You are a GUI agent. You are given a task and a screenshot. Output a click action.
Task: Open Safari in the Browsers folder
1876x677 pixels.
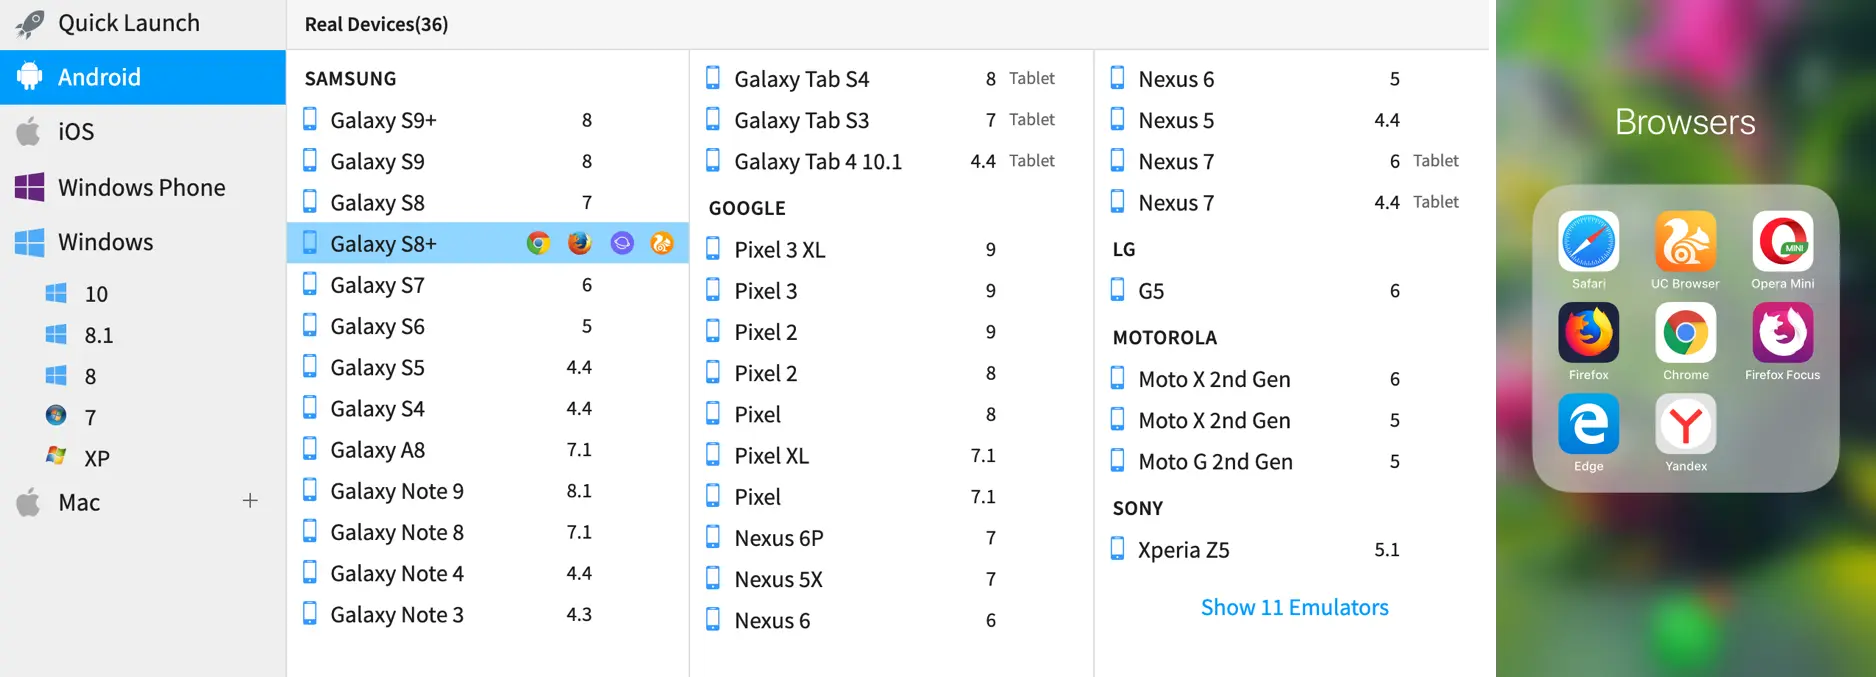(1588, 242)
